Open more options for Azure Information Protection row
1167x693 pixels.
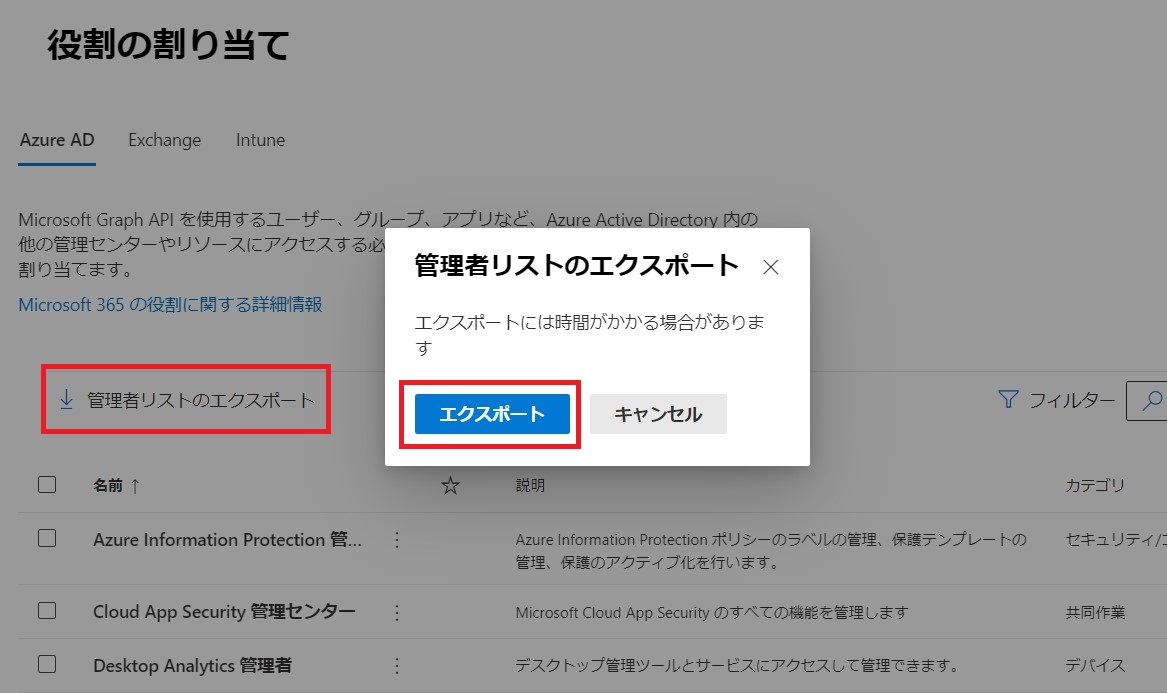point(397,540)
